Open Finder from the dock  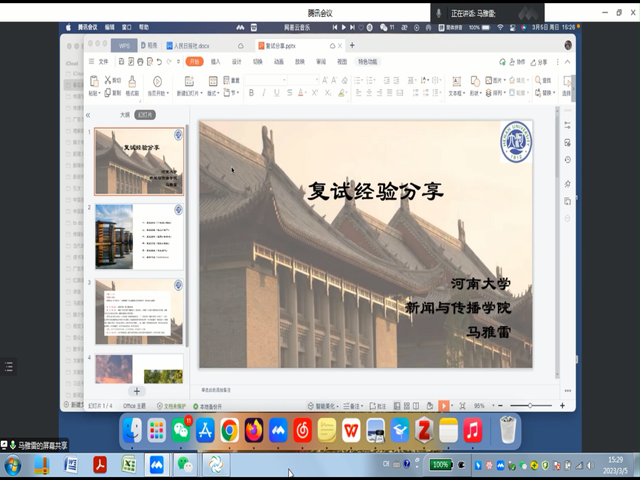(132, 430)
